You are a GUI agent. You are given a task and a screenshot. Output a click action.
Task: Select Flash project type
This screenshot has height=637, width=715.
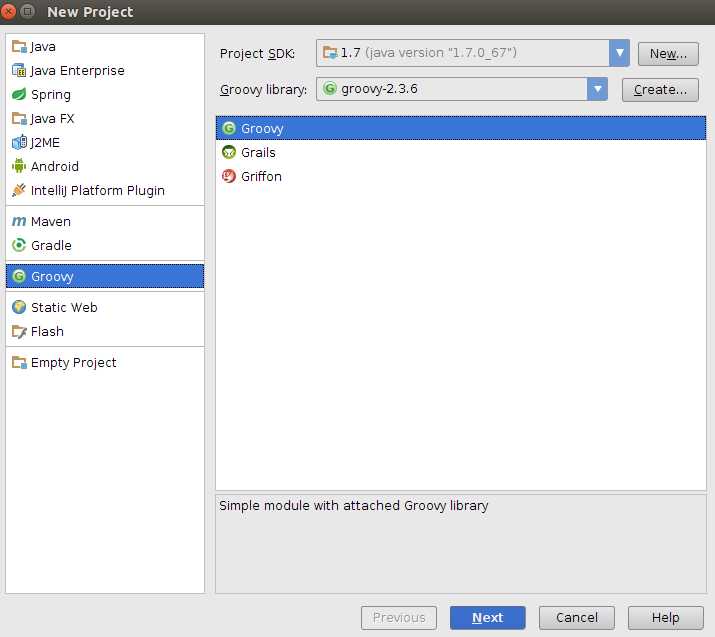click(105, 331)
